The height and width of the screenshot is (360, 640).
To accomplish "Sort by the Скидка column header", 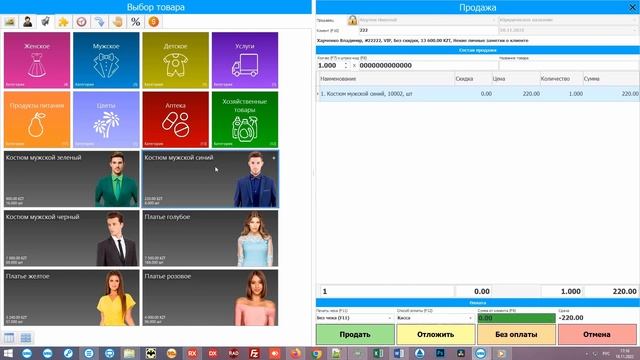I will pyautogui.click(x=473, y=78).
